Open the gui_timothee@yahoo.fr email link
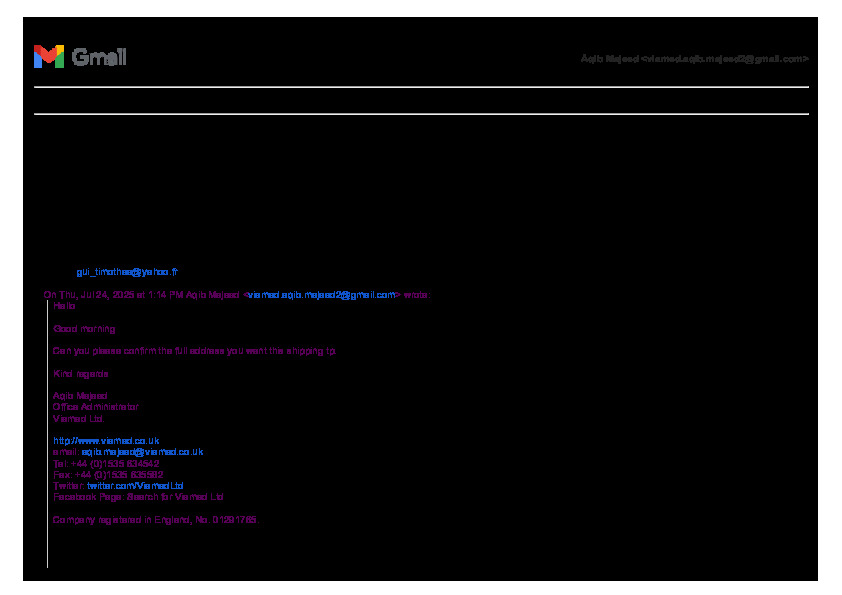 127,271
